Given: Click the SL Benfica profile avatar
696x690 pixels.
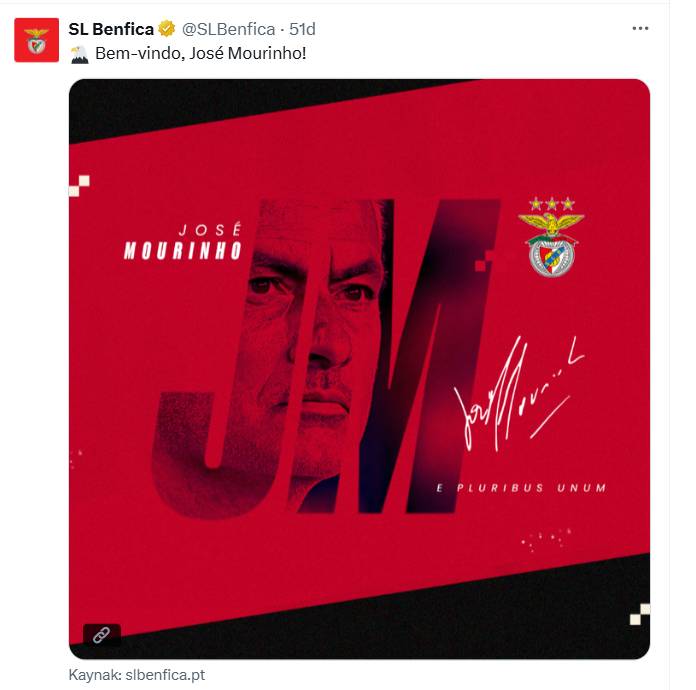Looking at the screenshot, I should pos(36,40).
